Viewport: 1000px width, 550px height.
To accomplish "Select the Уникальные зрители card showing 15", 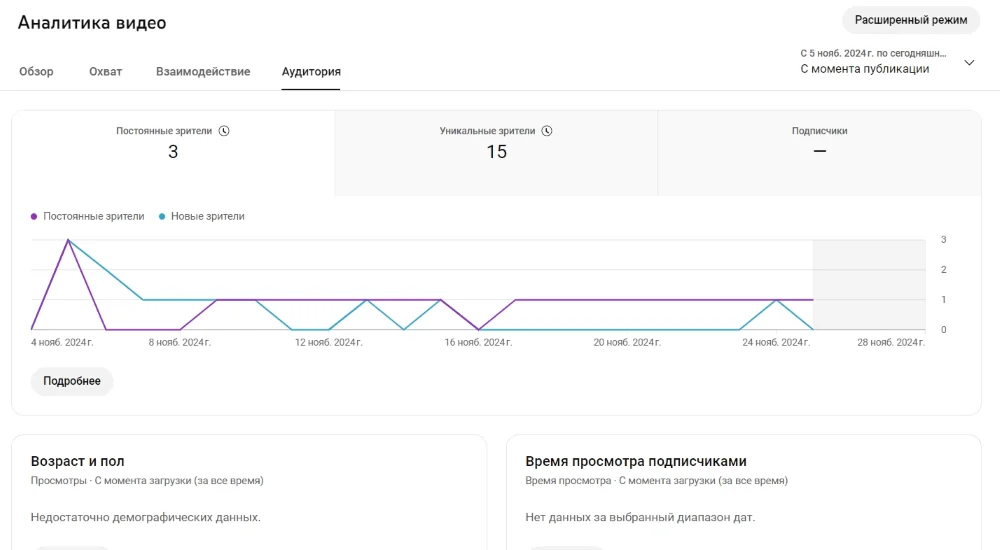I will click(496, 152).
